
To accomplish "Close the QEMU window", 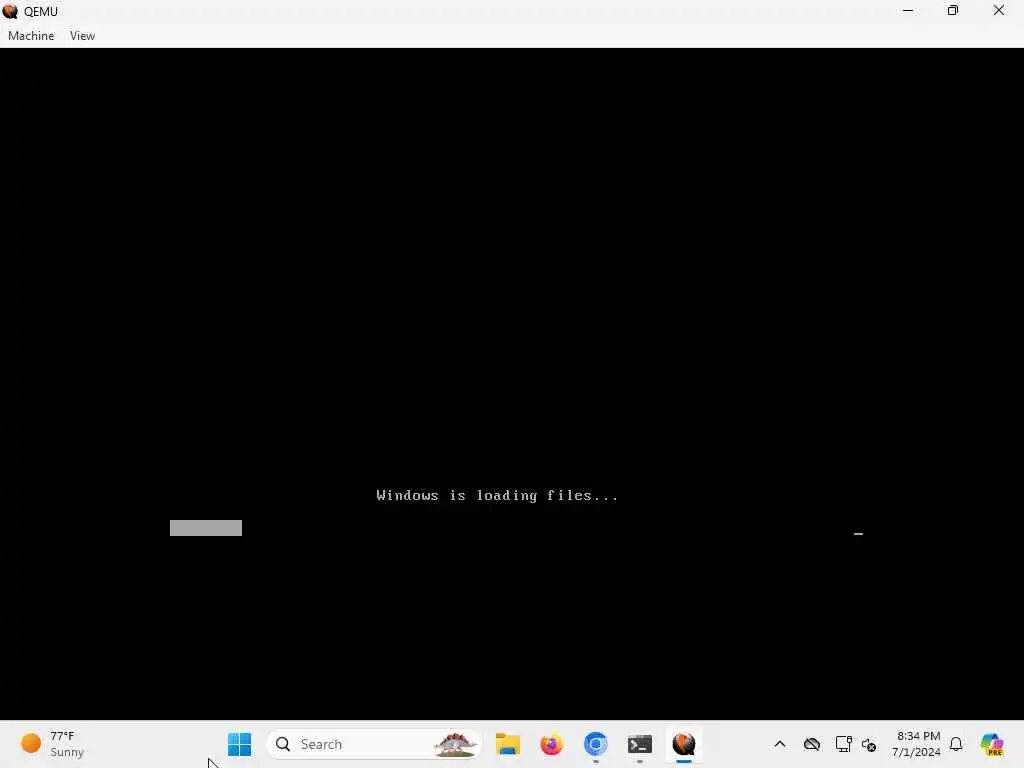I will tap(999, 10).
